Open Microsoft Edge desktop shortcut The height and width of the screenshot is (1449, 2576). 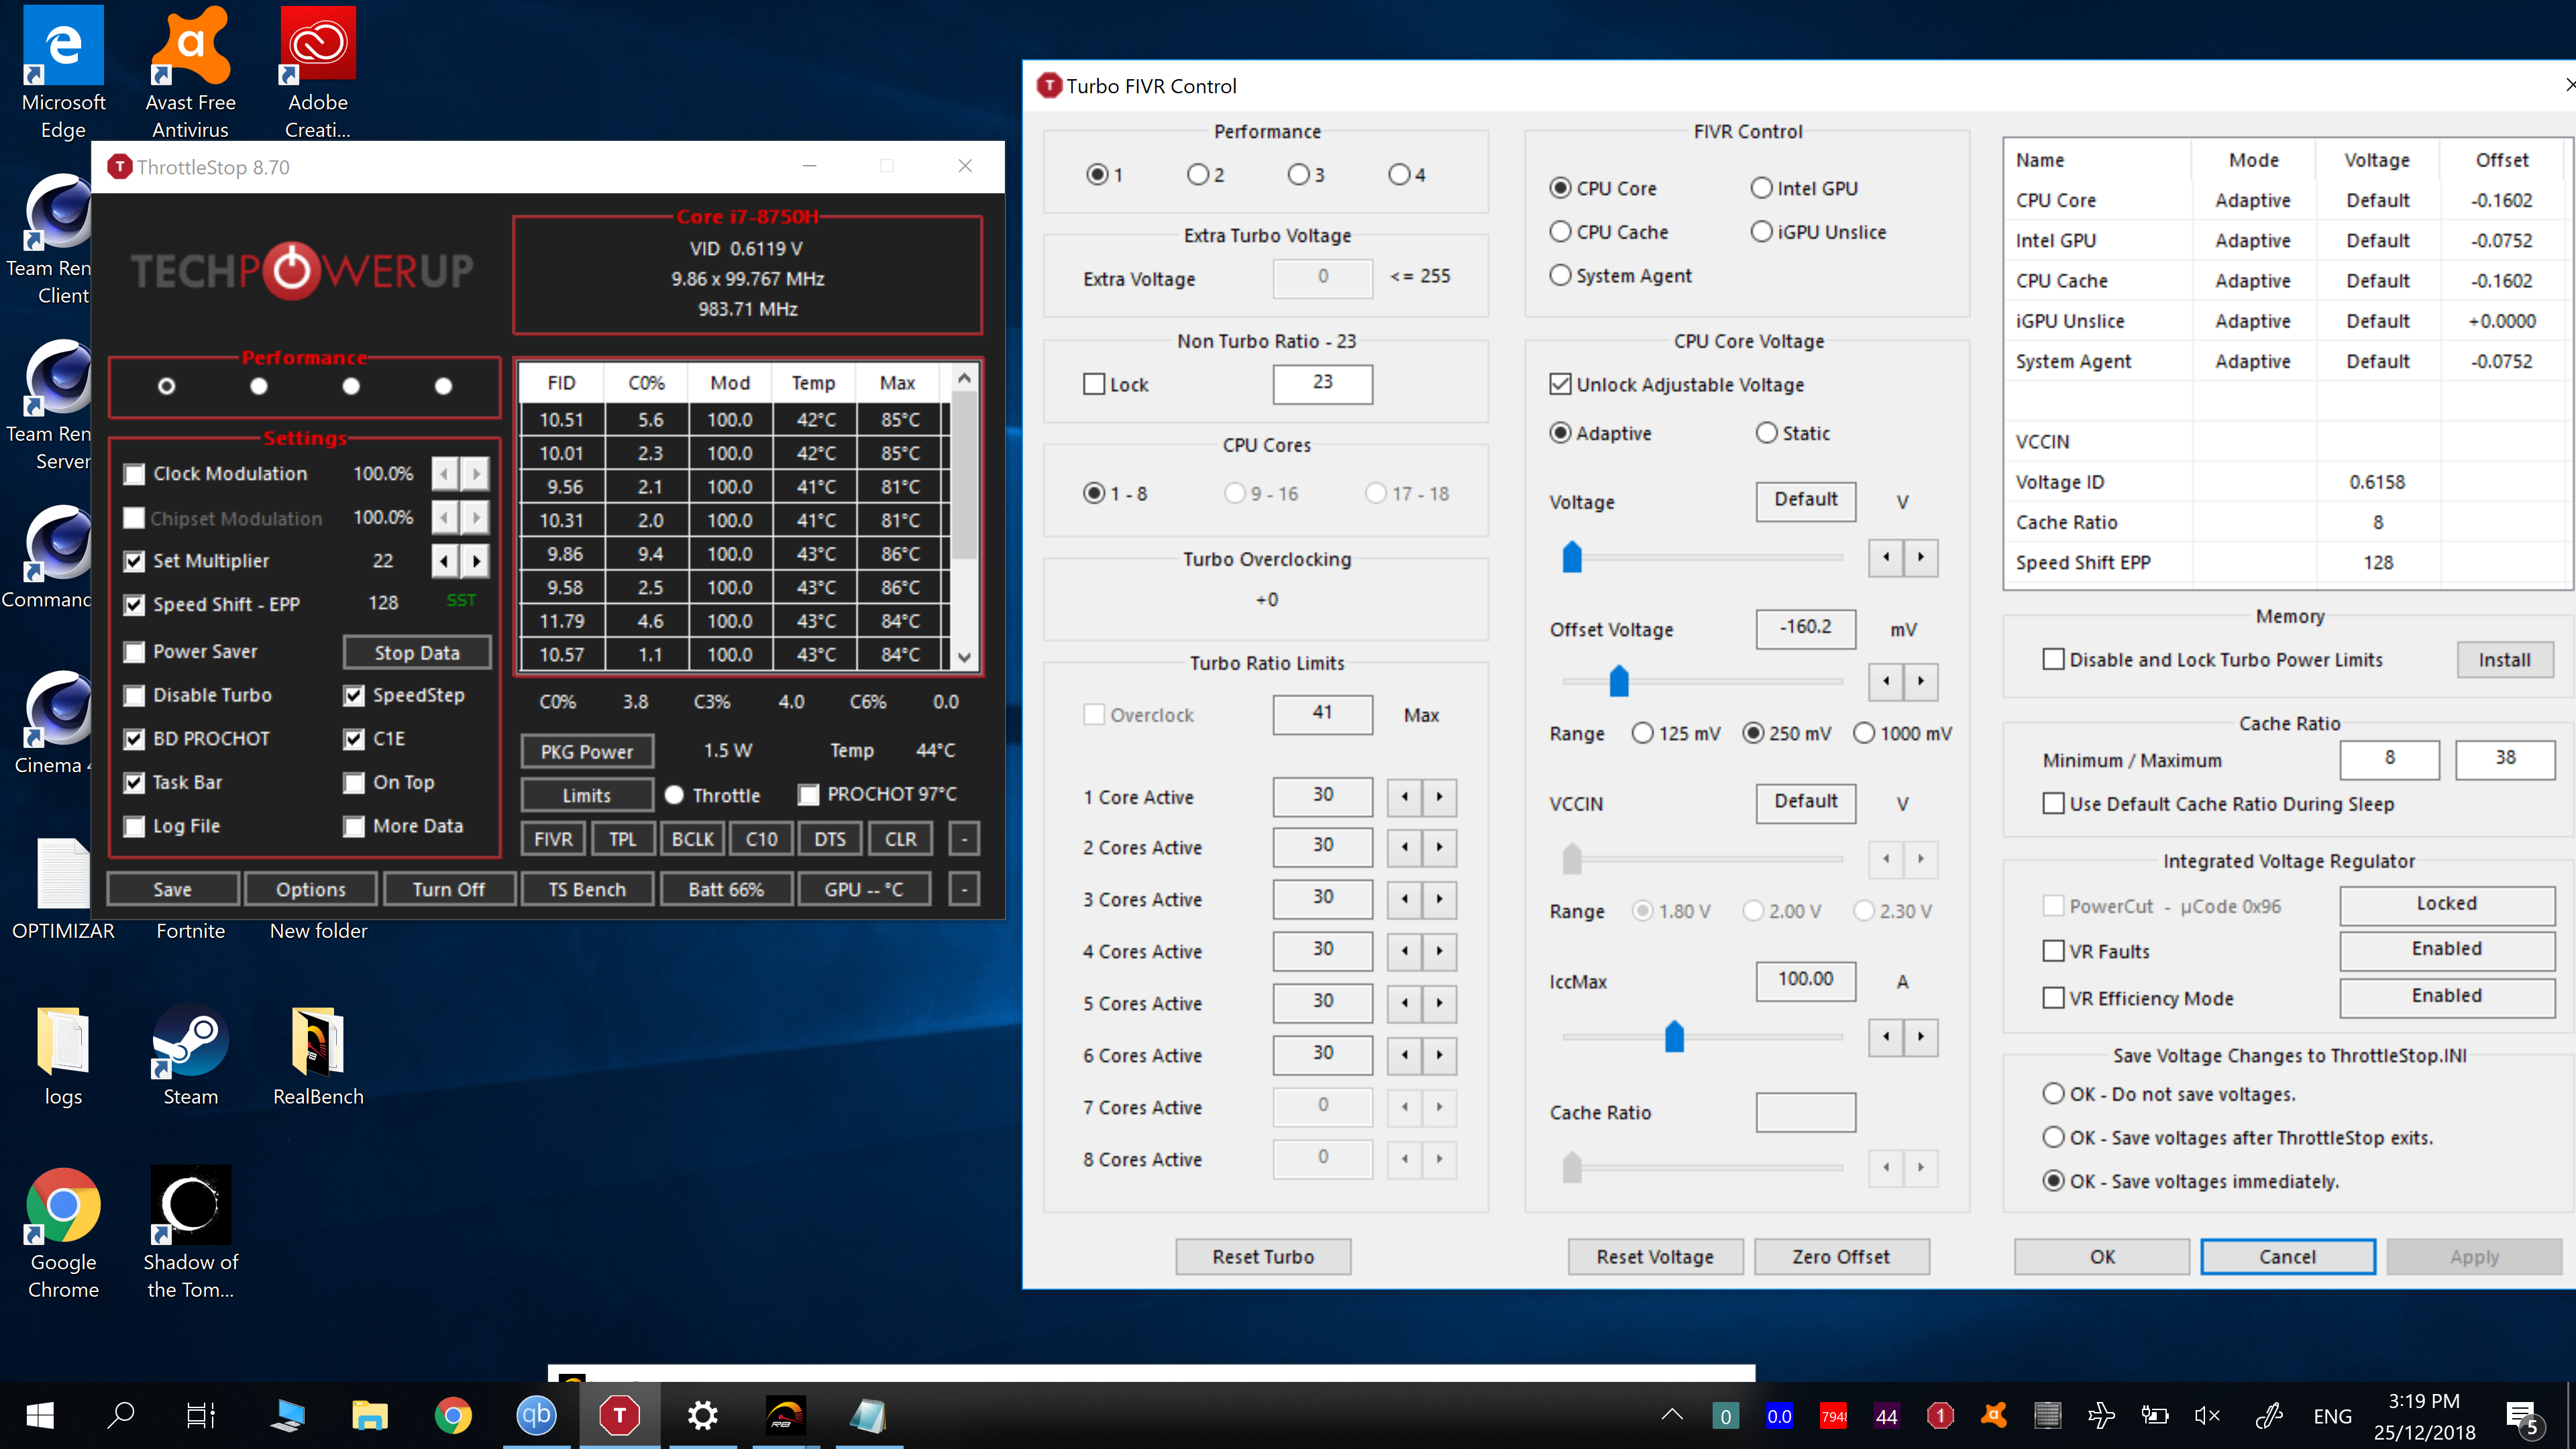(63, 72)
